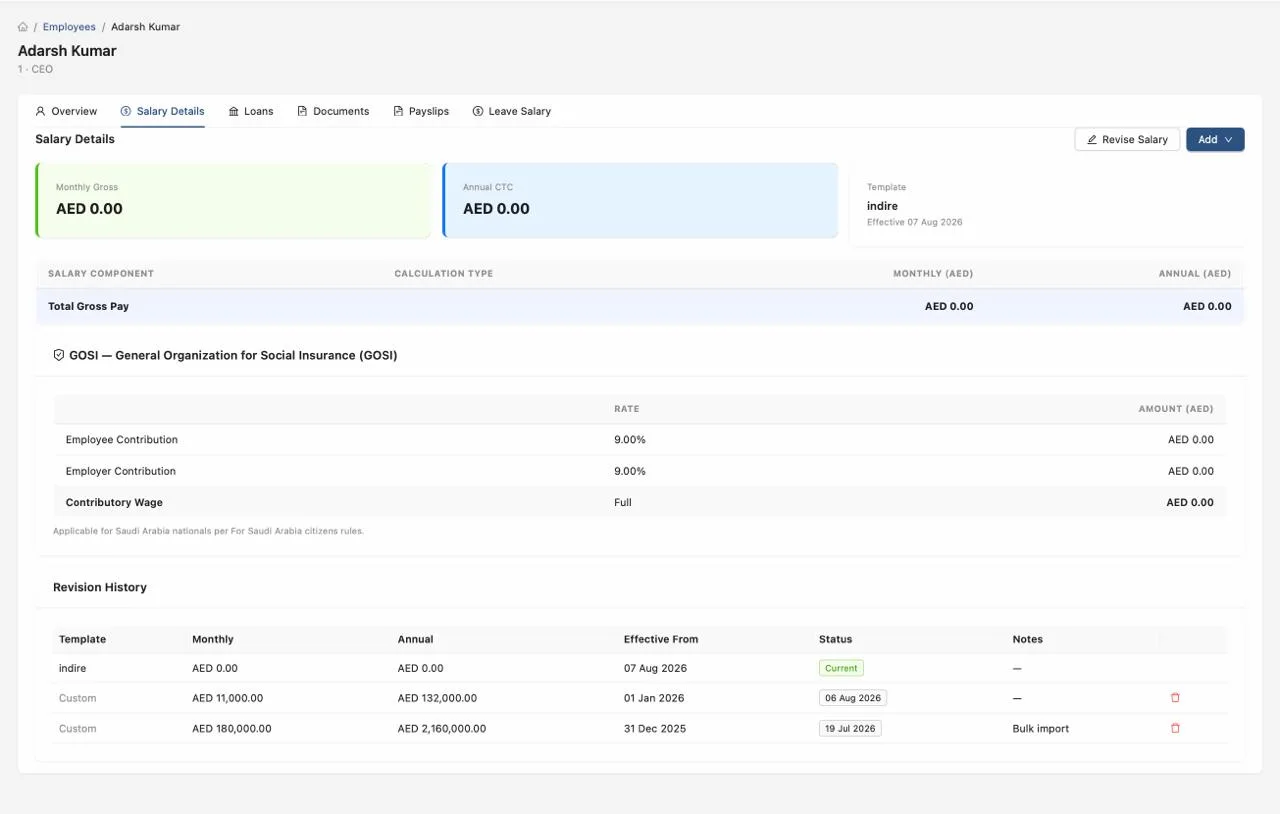Click the 19 Jul 2026 status badge
The width and height of the screenshot is (1280, 814).
[850, 729]
